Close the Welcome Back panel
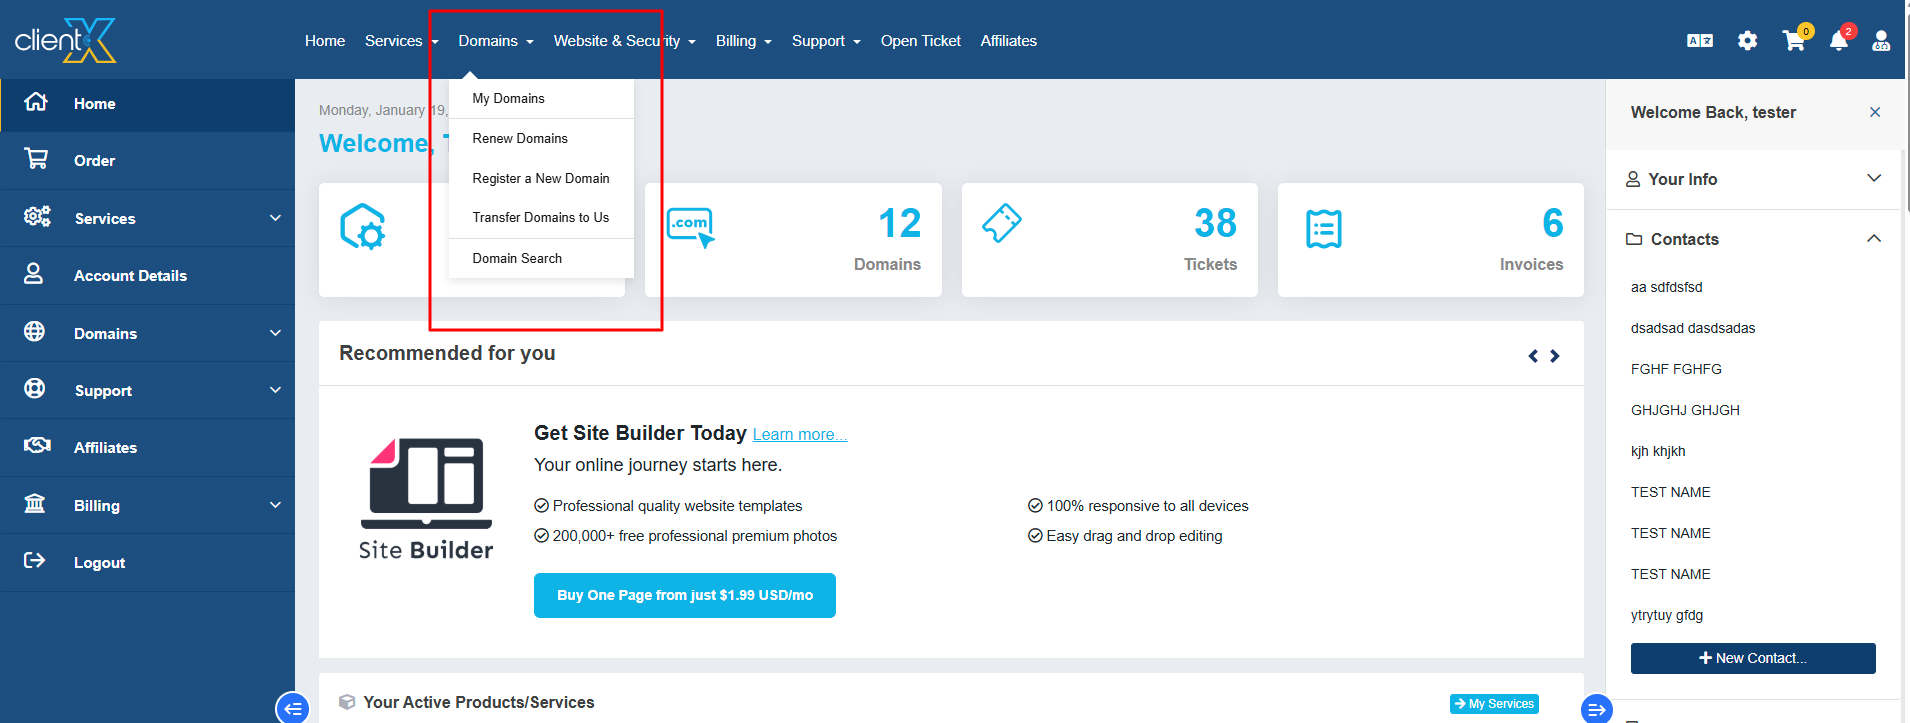Screen dimensions: 1910x723 click(x=1874, y=112)
